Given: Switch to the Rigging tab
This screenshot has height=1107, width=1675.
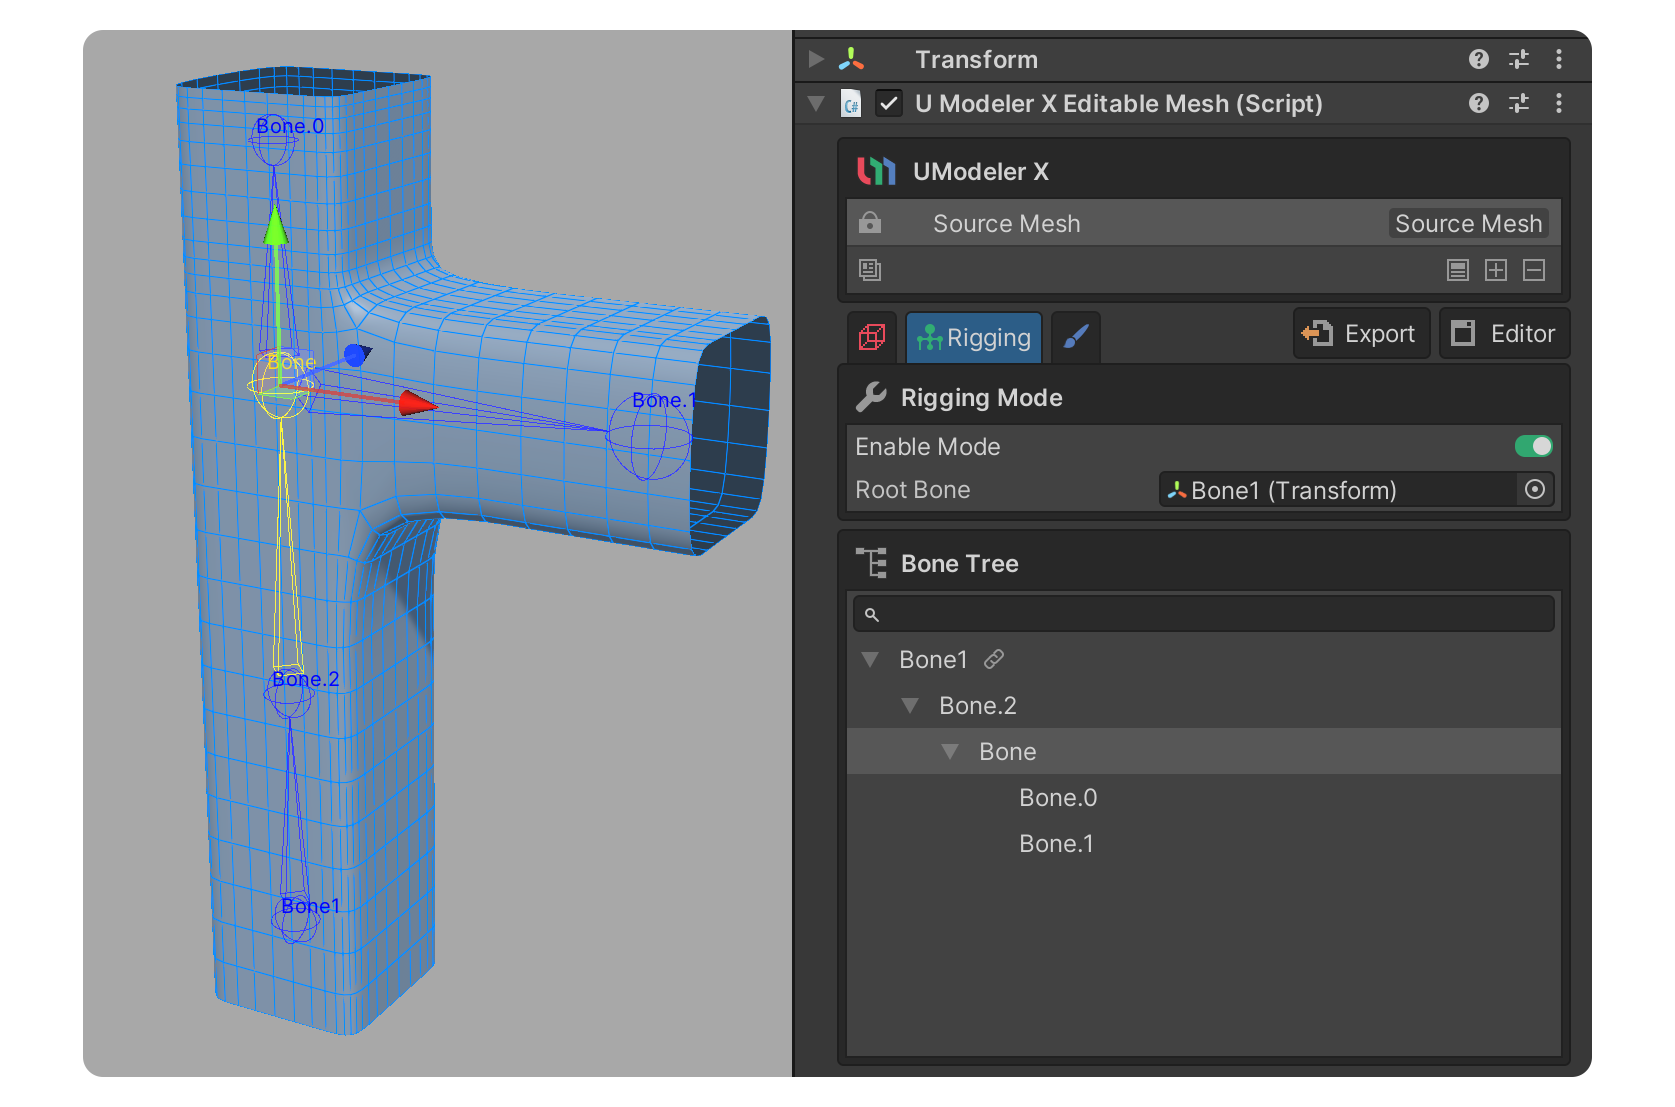Looking at the screenshot, I should click(x=974, y=338).
